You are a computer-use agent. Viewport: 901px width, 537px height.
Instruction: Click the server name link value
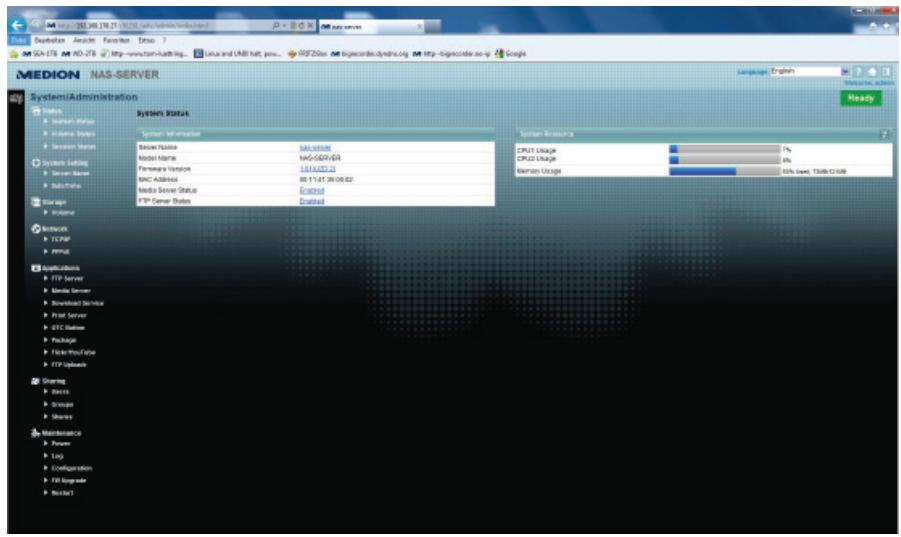(x=315, y=148)
